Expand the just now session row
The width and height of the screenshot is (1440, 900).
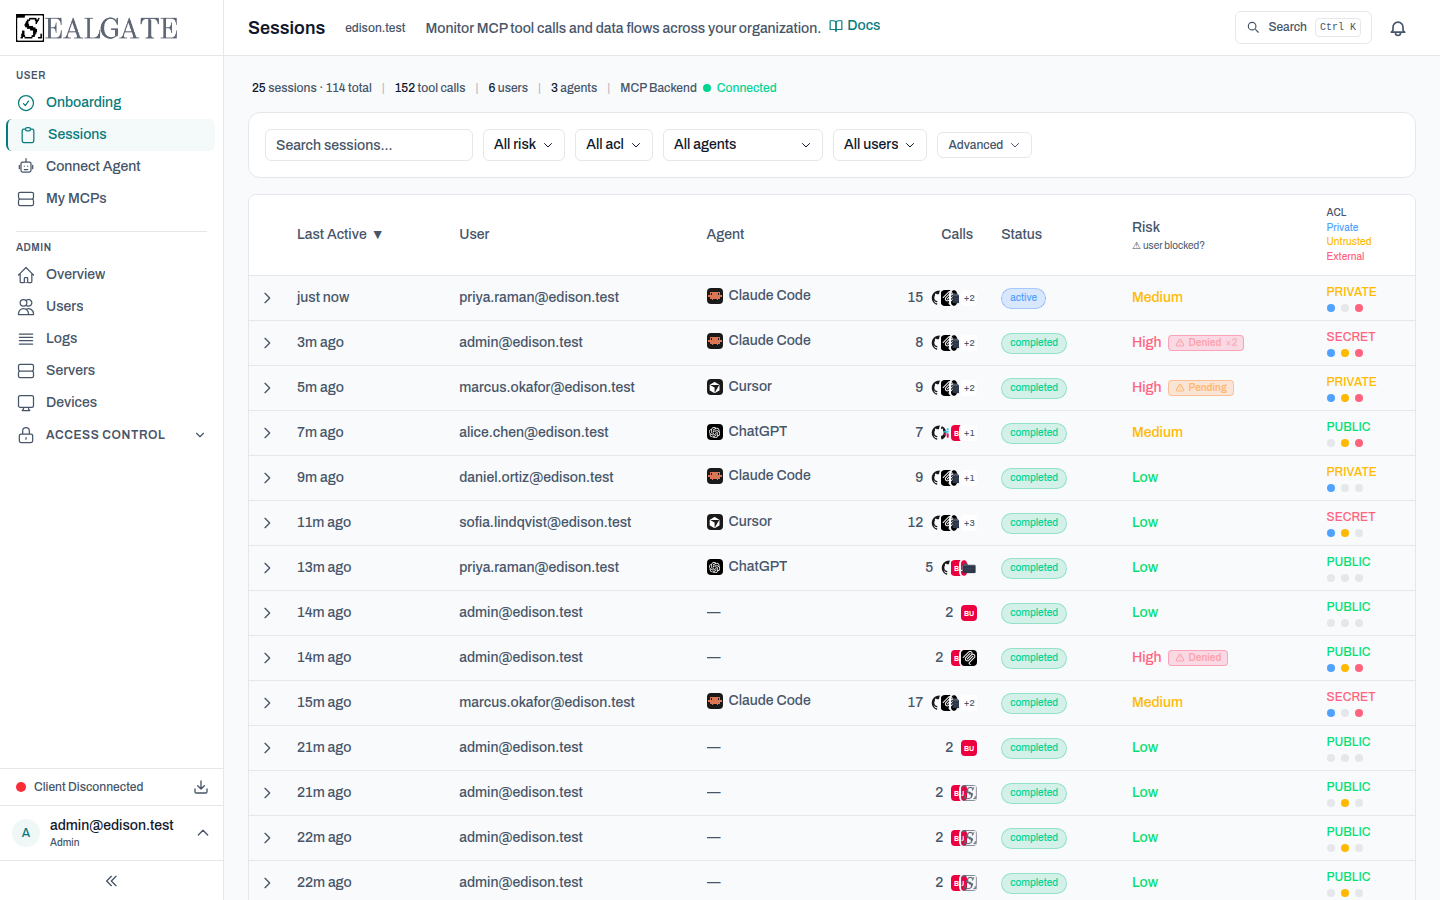click(x=267, y=298)
